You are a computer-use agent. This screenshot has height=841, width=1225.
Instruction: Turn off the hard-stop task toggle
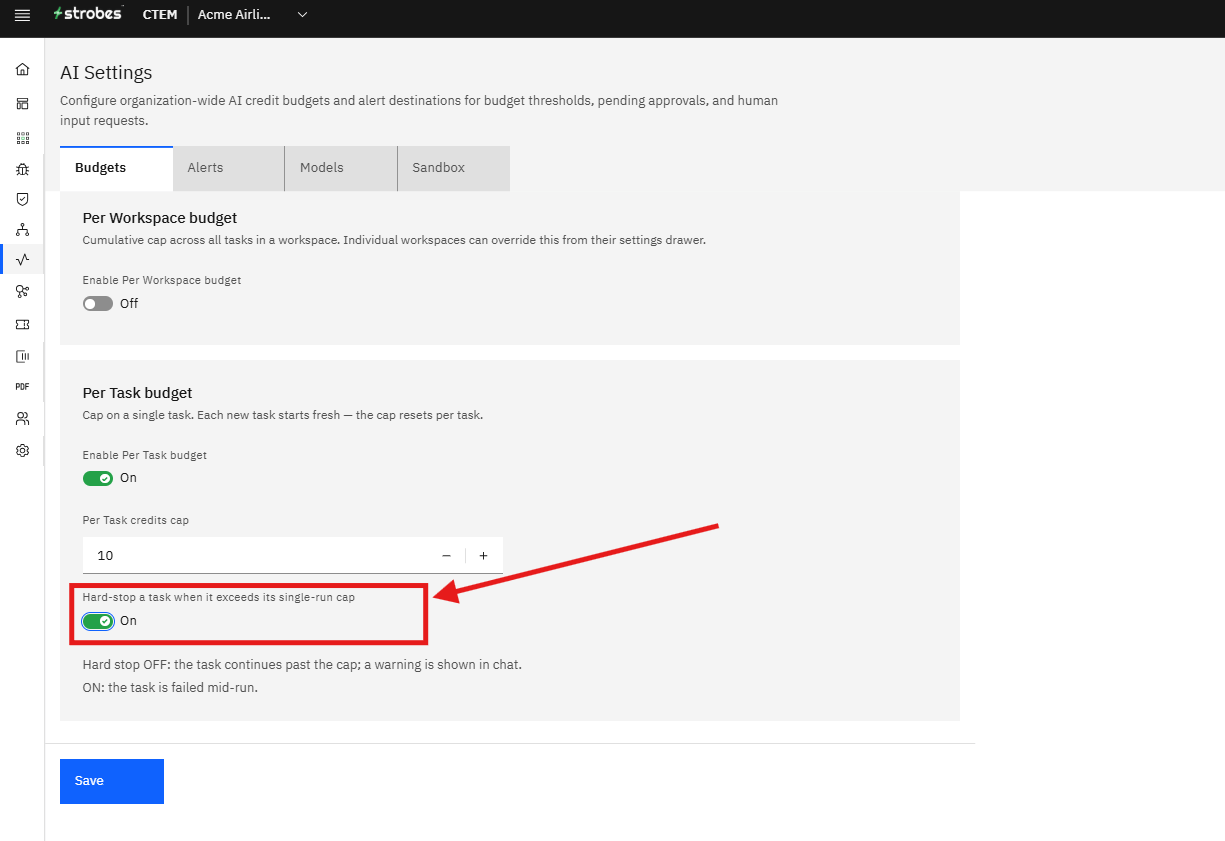pyautogui.click(x=98, y=621)
